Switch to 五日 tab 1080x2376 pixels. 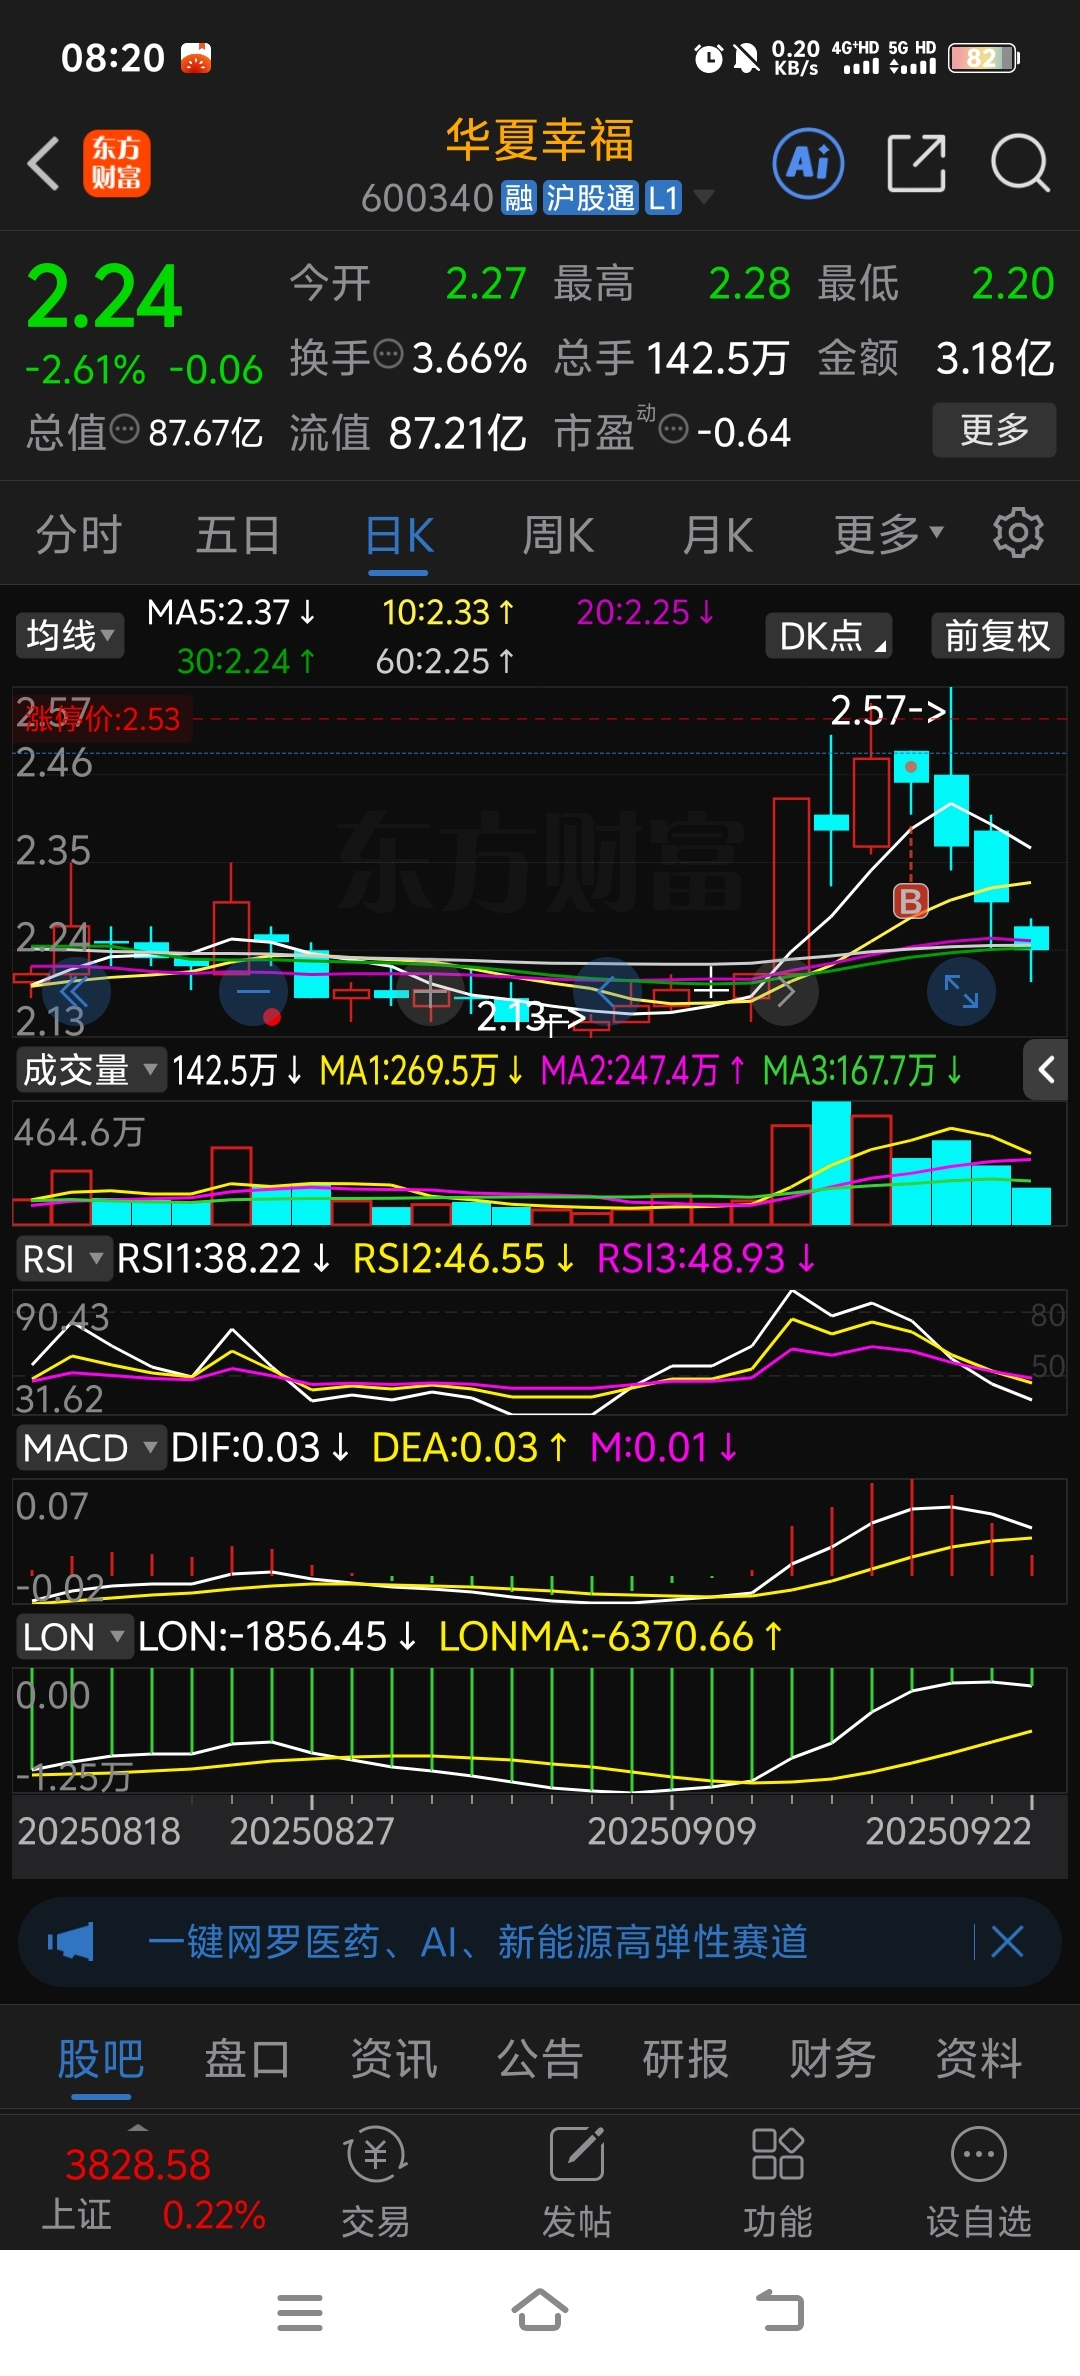[x=238, y=534]
